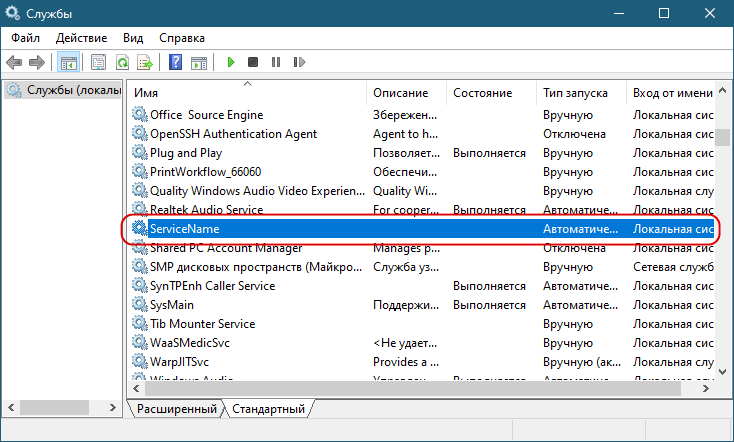The width and height of the screenshot is (734, 442).
Task: Switch to the Стандартный tab
Action: [x=268, y=409]
